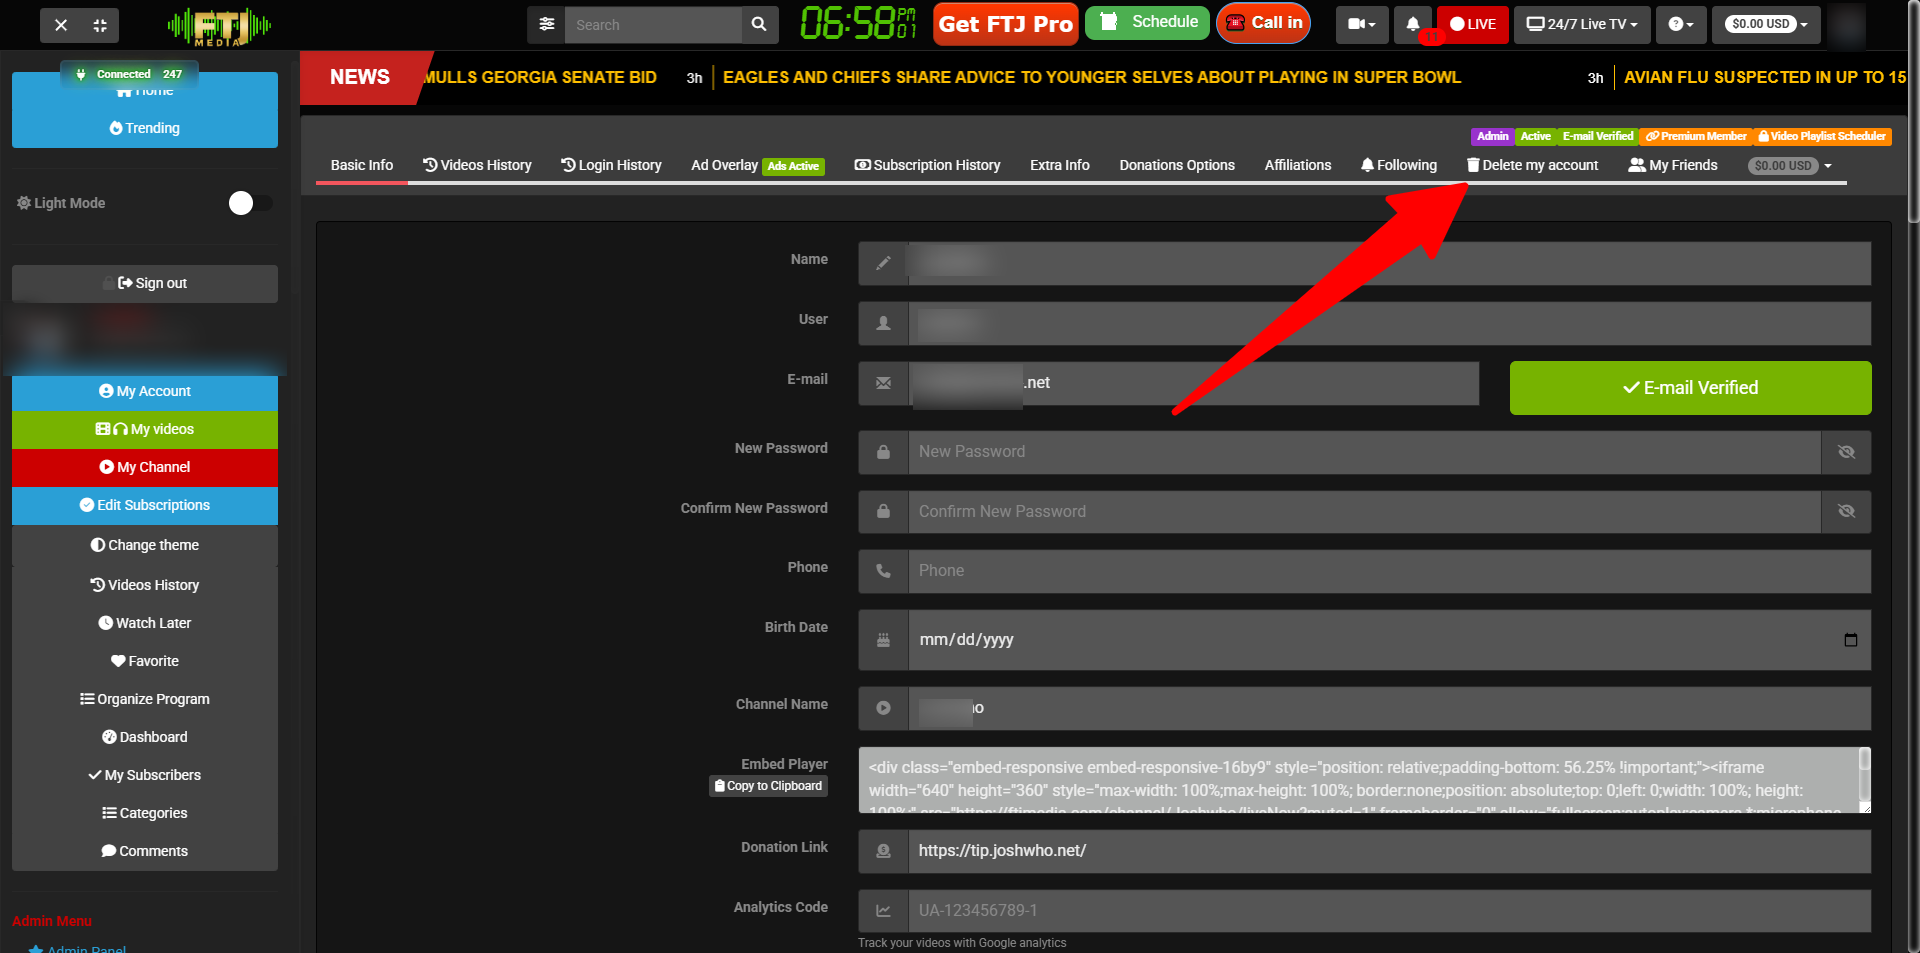Click Copy to Clipboard button
This screenshot has width=1920, height=953.
768,786
